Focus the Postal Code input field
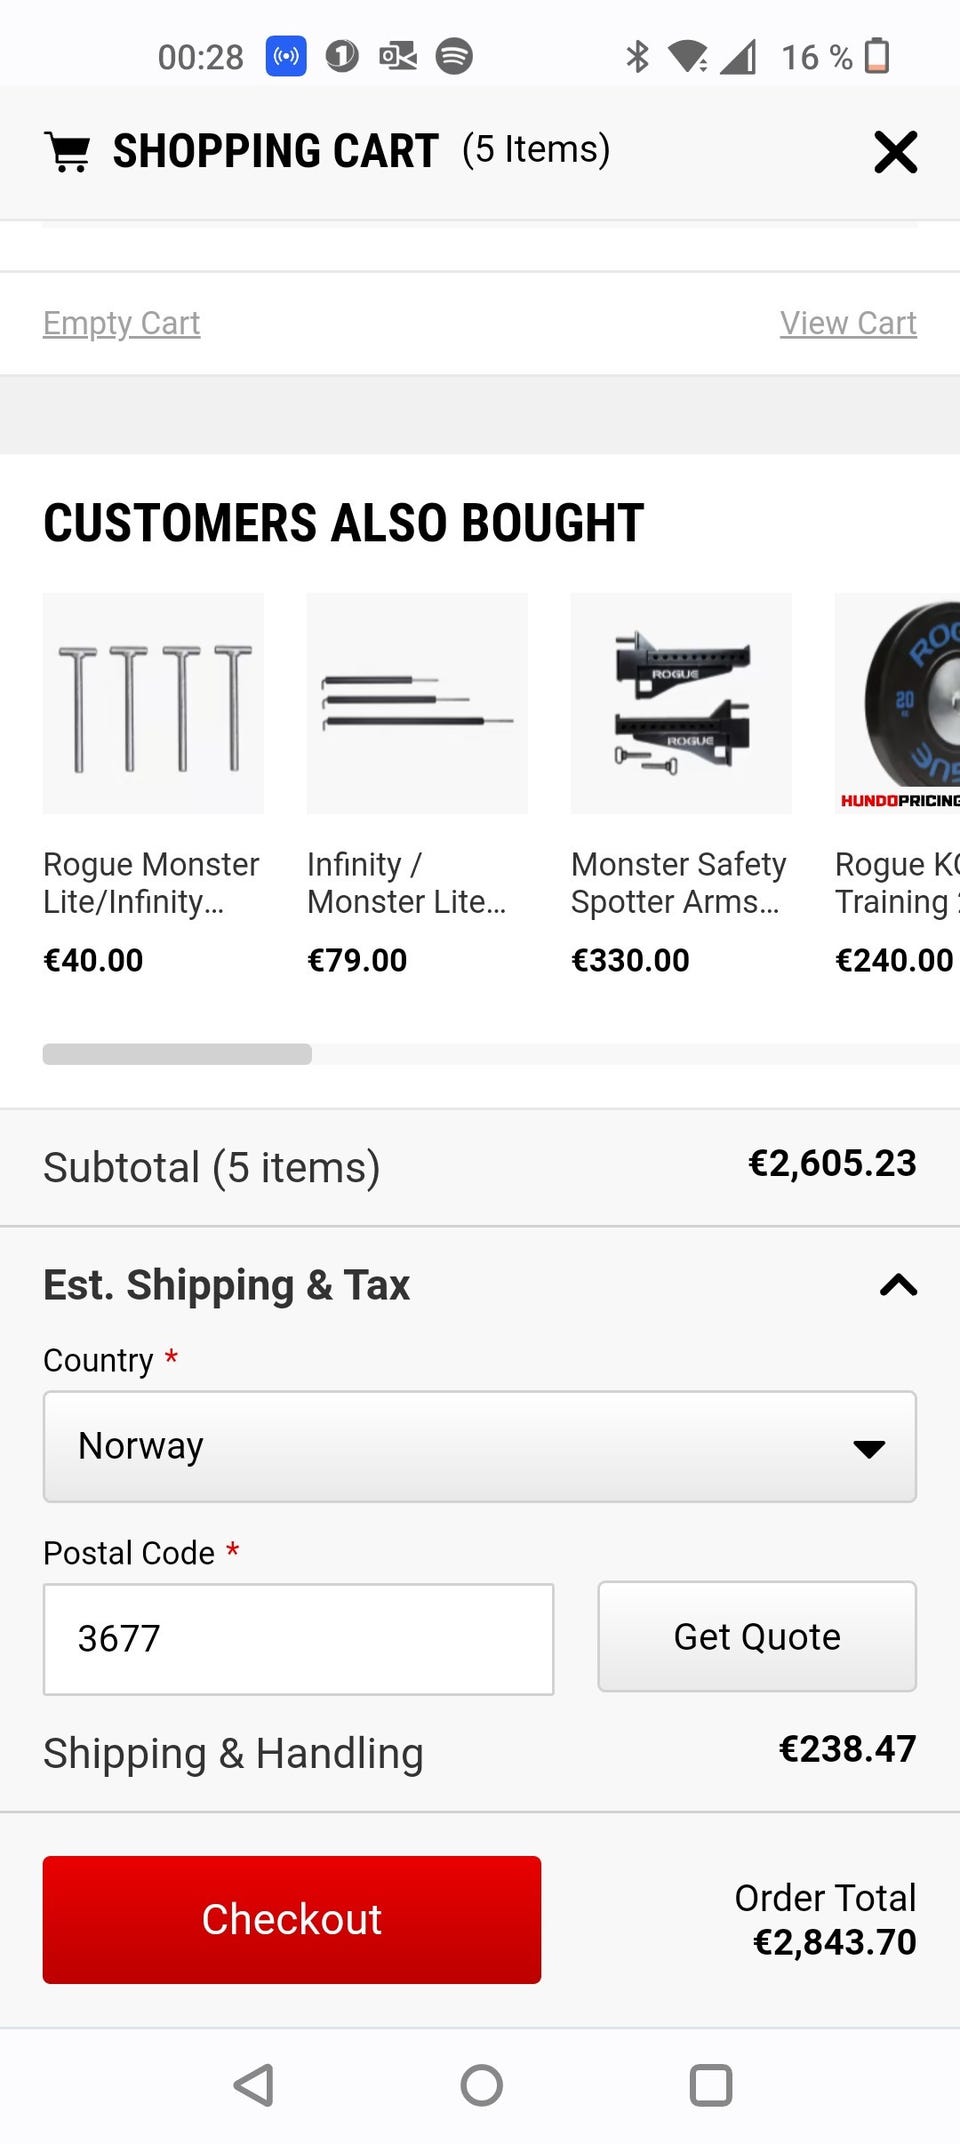Image resolution: width=960 pixels, height=2144 pixels. click(298, 1639)
